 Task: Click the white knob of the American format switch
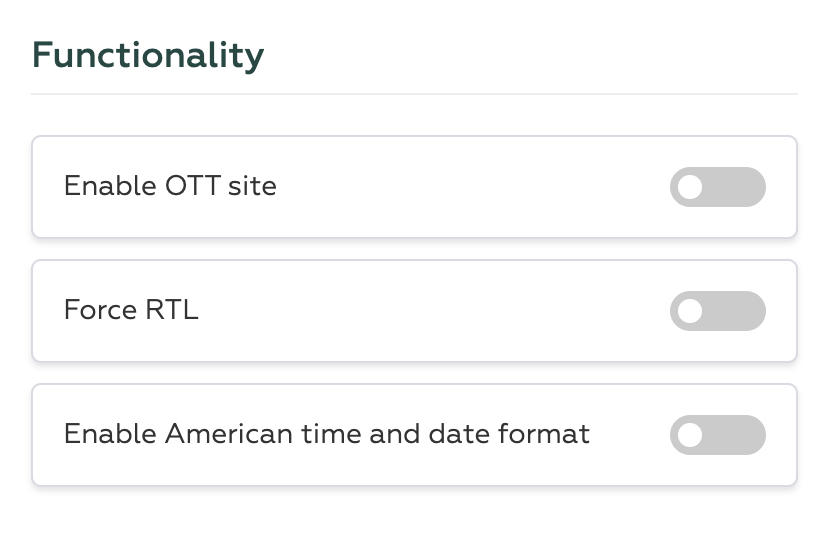(690, 435)
